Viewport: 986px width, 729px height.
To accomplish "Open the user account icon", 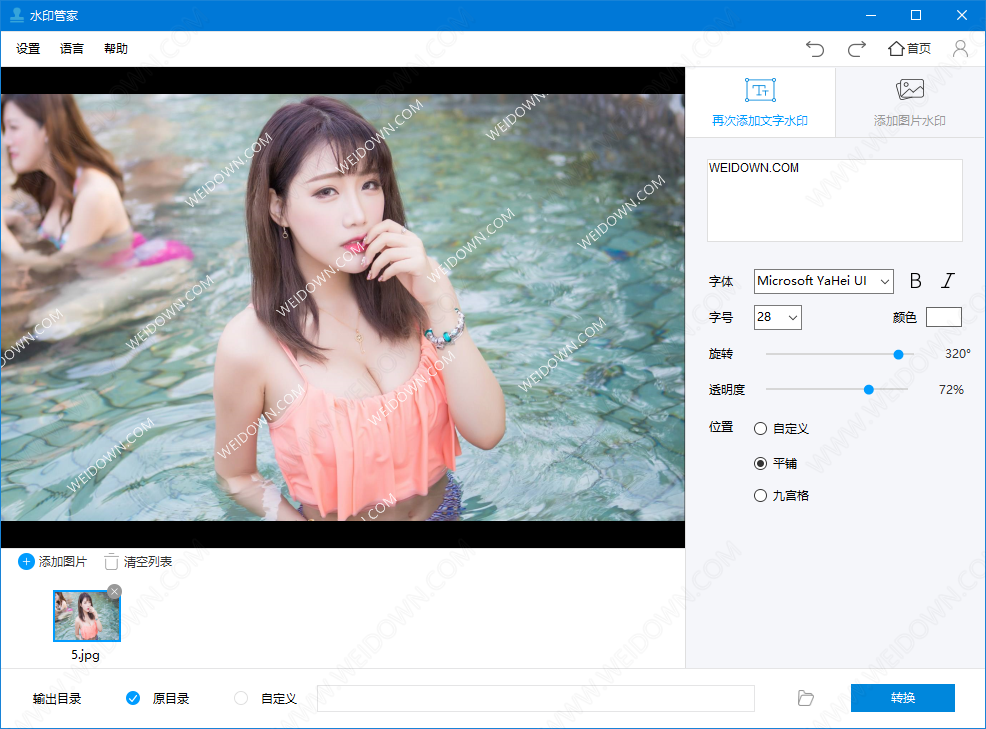I will point(960,48).
